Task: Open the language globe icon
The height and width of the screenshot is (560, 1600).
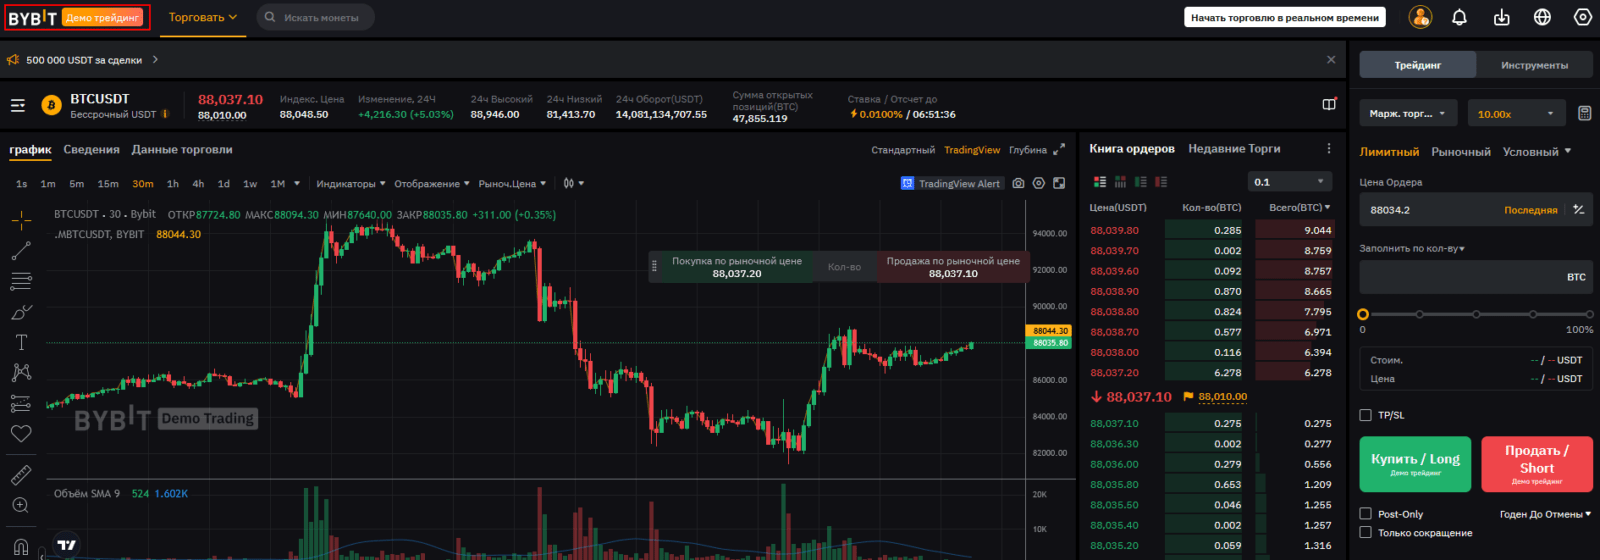Action: 1542,17
